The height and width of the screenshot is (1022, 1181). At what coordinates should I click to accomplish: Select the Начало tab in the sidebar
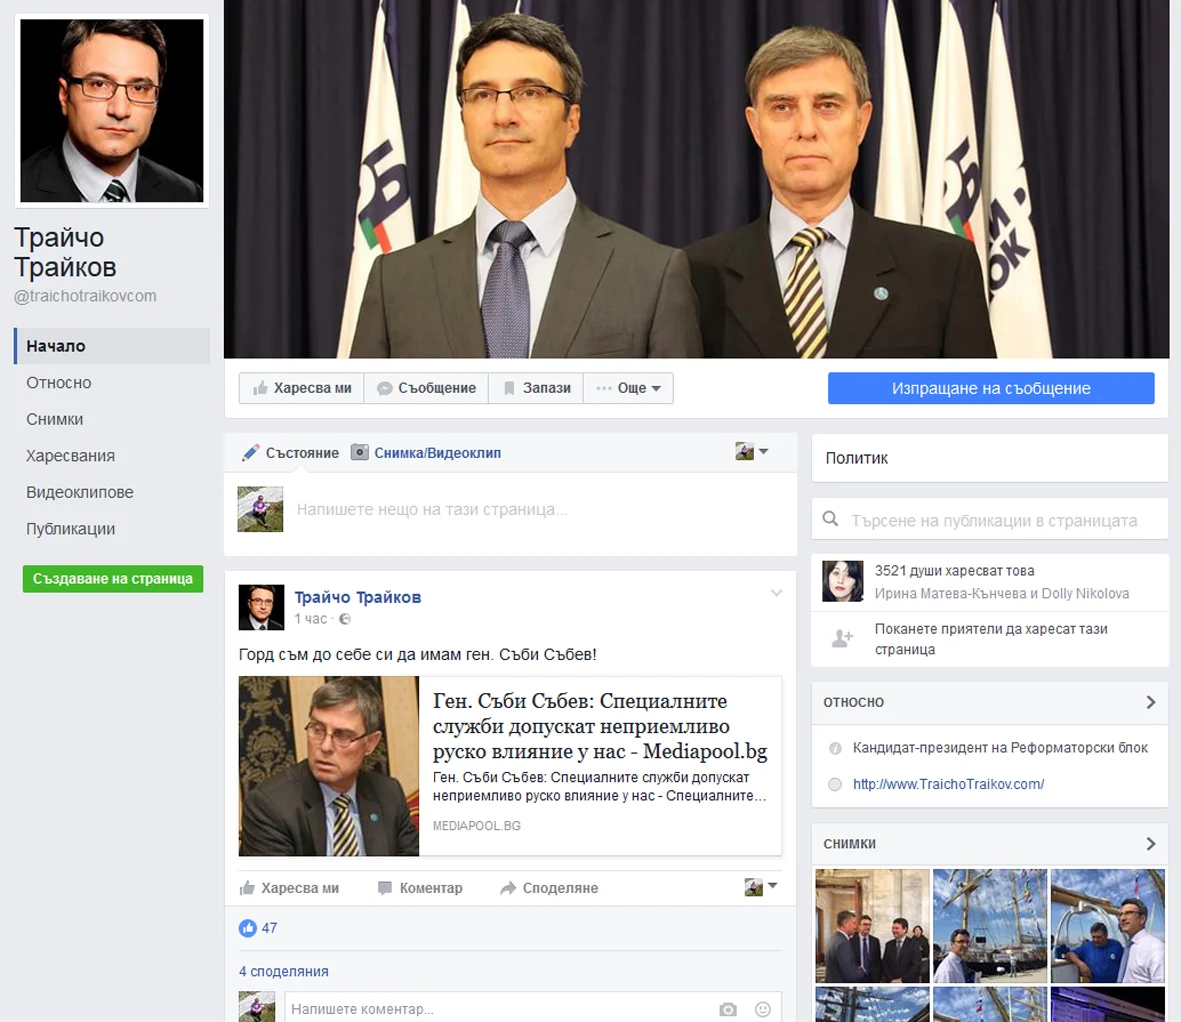(x=112, y=346)
